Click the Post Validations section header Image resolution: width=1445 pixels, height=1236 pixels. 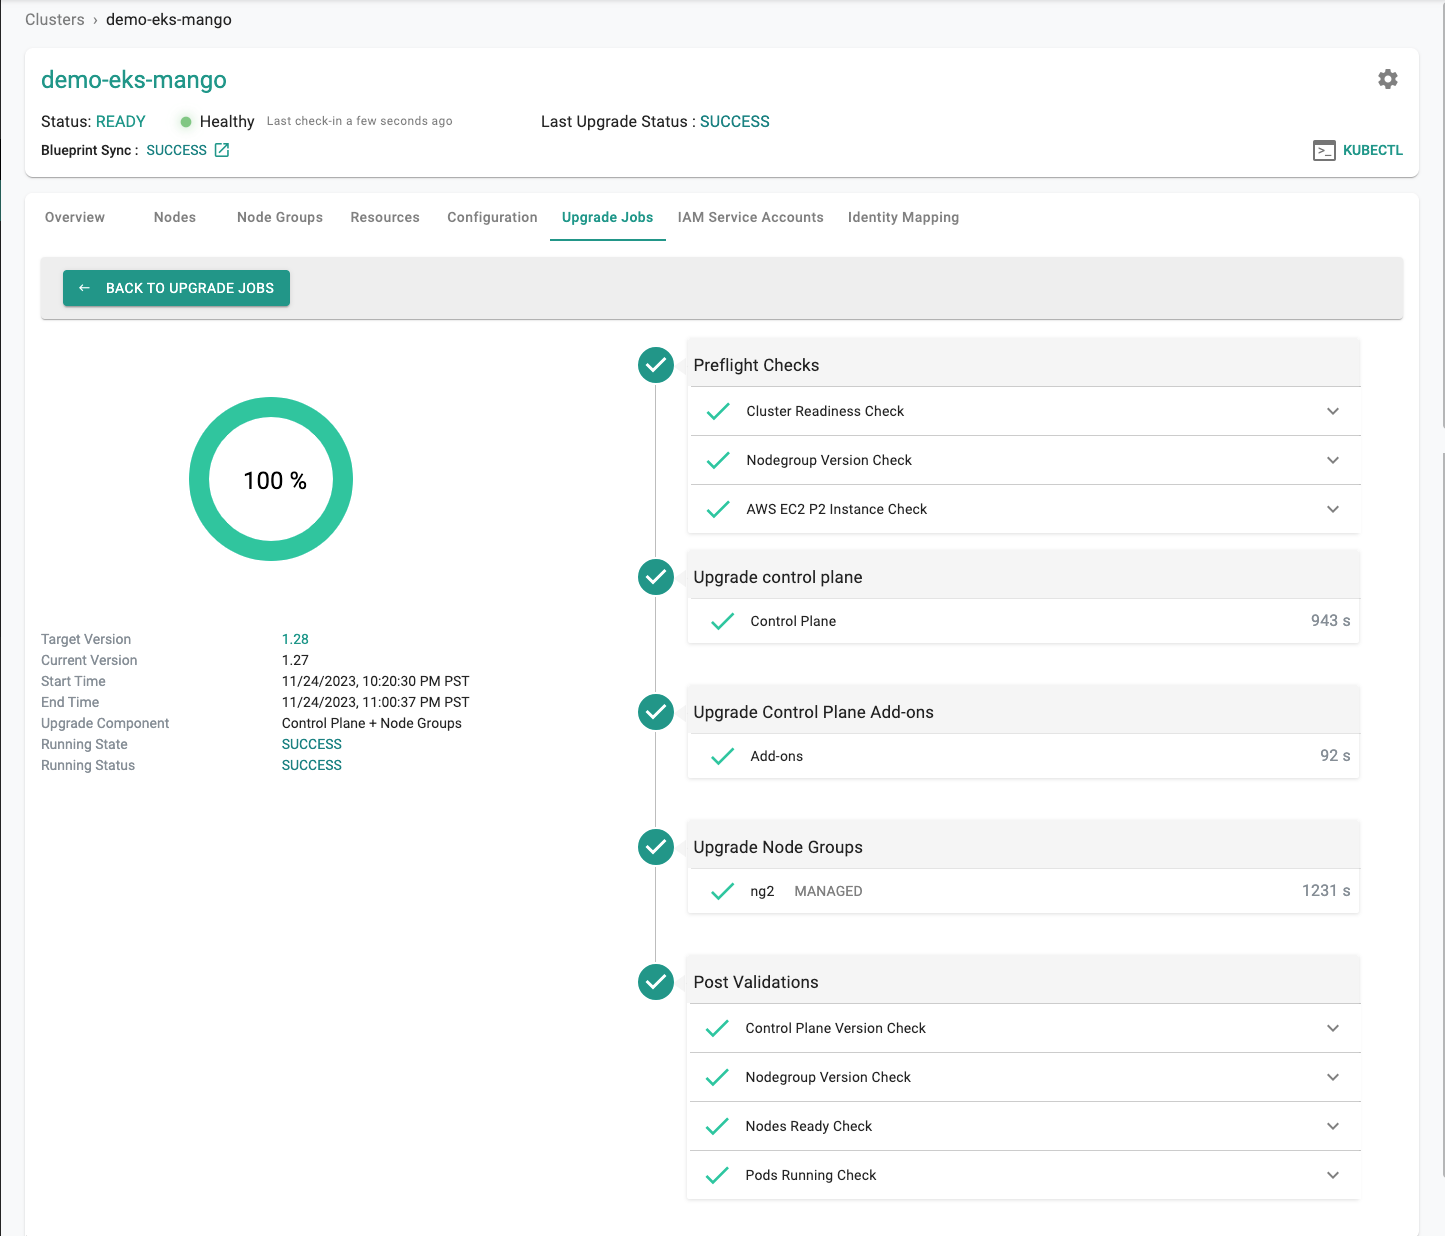coord(1024,982)
